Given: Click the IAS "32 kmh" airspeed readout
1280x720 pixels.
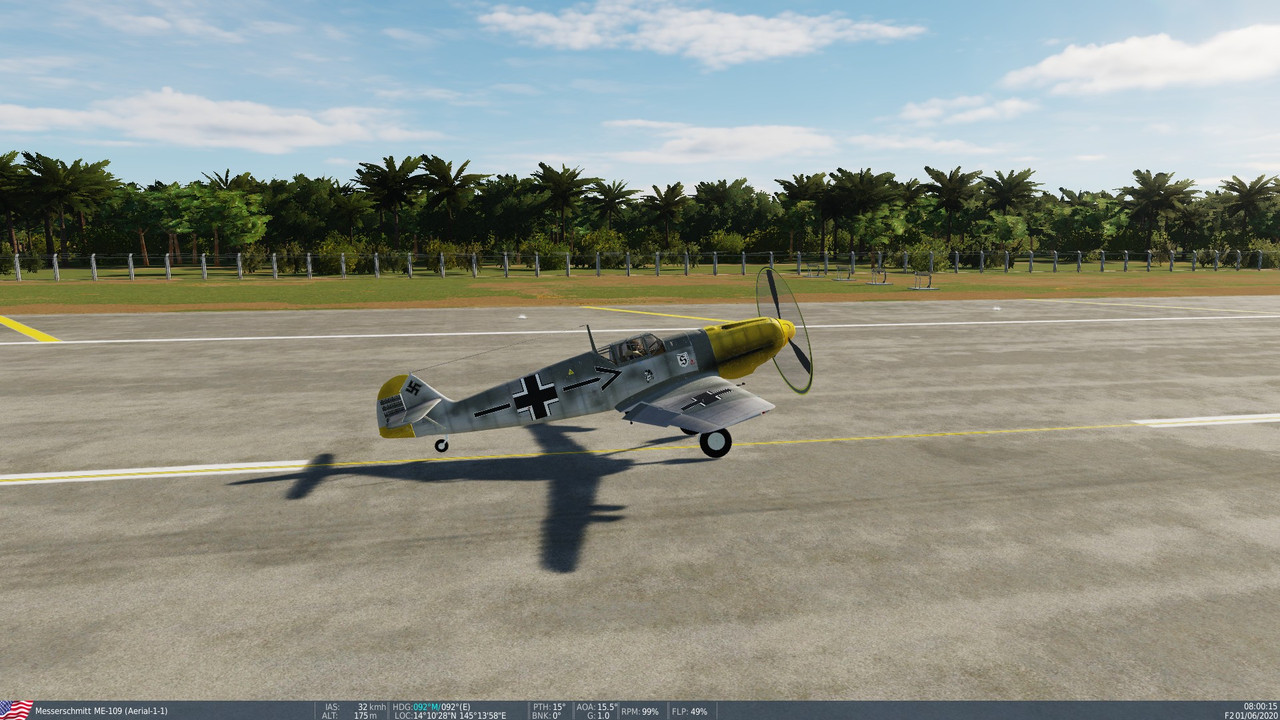Looking at the screenshot, I should click(371, 707).
